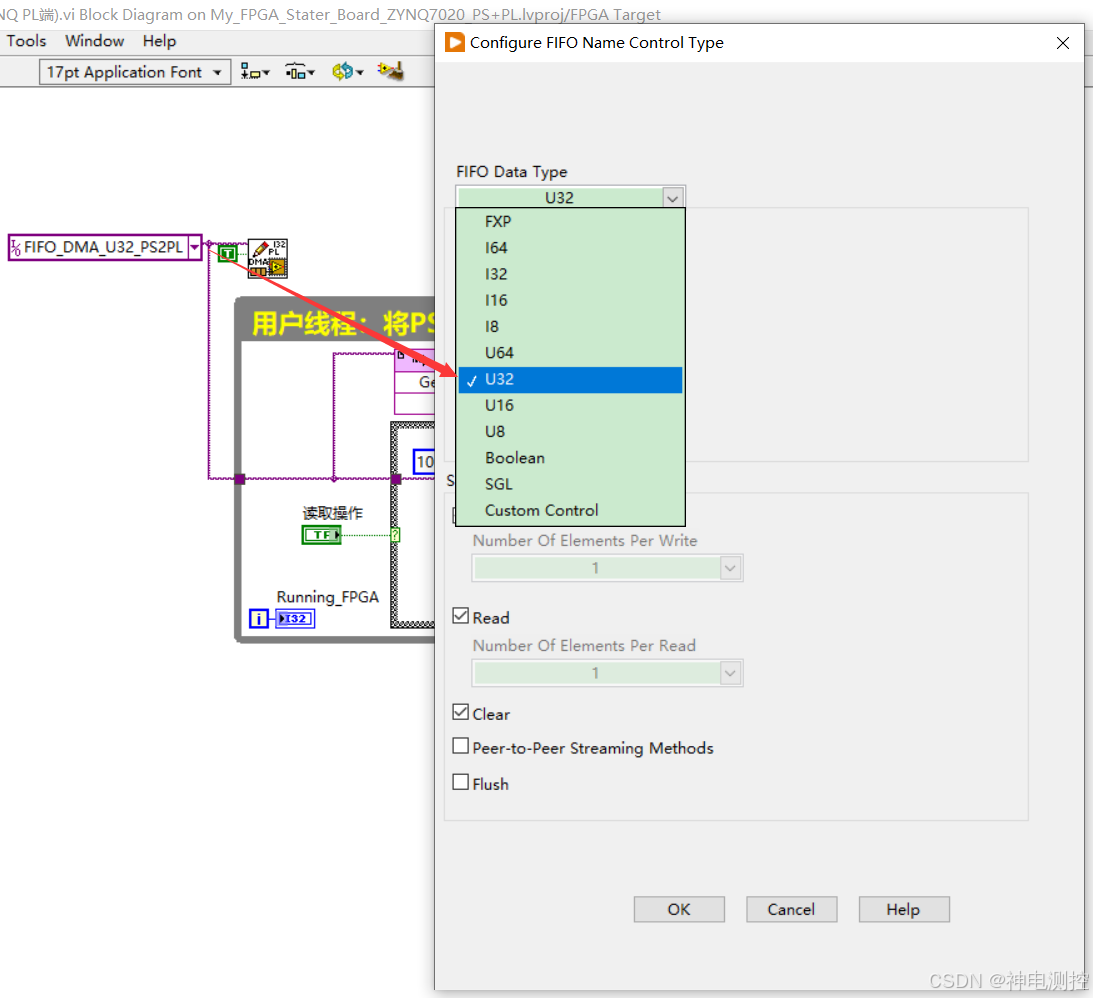Click the OK button

679,909
